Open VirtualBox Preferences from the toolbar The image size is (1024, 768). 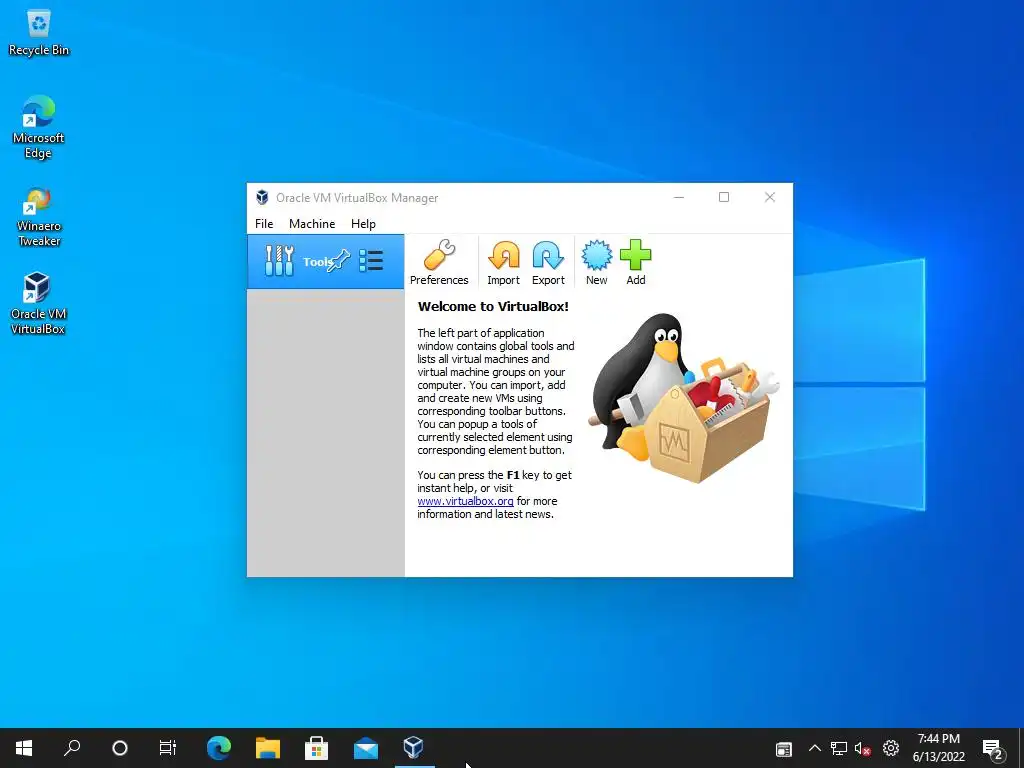439,263
